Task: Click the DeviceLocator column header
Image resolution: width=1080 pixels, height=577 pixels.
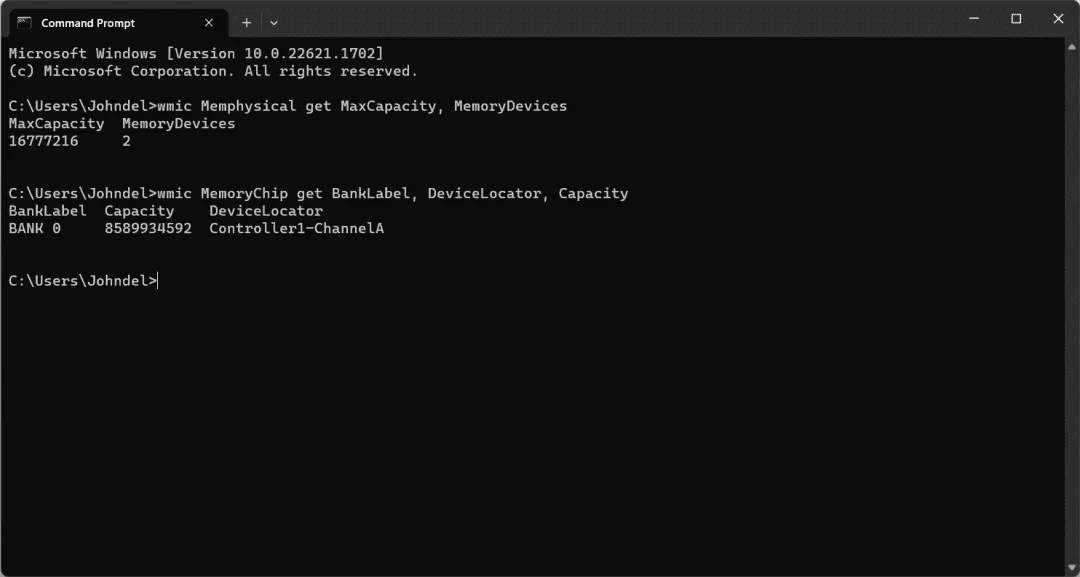Action: (266, 211)
